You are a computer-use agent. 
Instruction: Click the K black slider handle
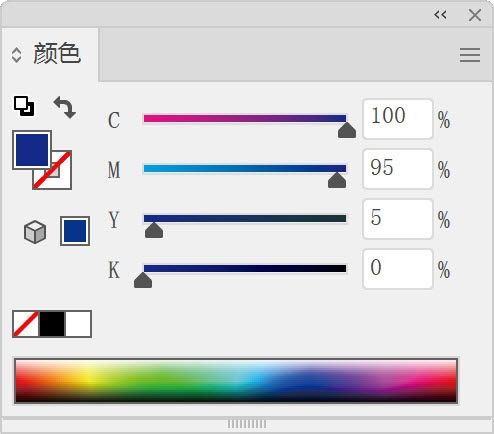[143, 280]
